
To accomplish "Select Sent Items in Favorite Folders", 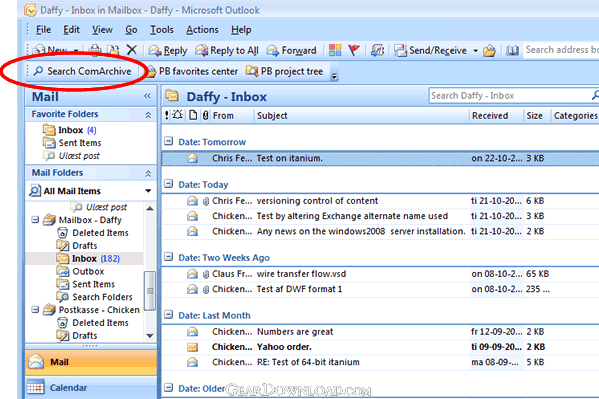I will [x=72, y=143].
